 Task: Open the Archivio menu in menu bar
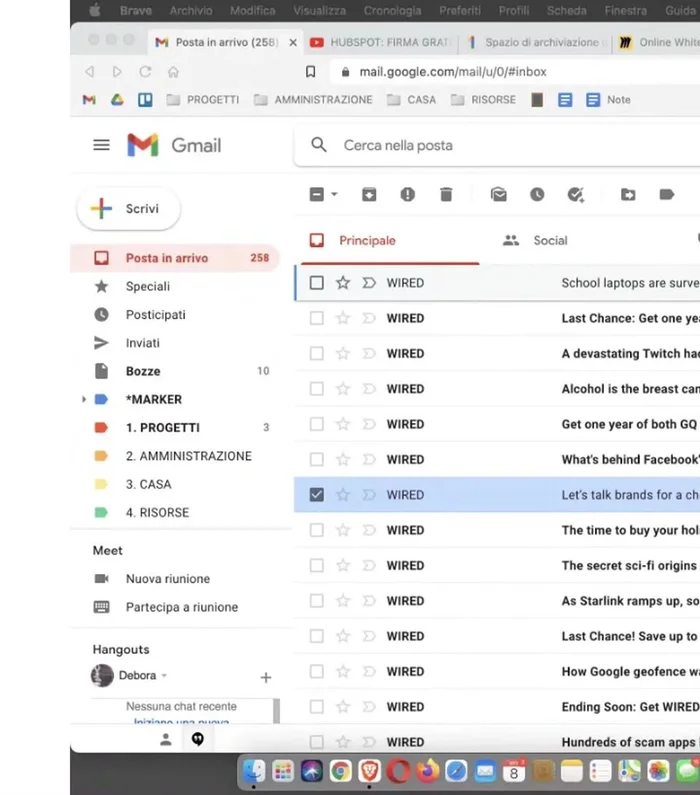[x=191, y=11]
